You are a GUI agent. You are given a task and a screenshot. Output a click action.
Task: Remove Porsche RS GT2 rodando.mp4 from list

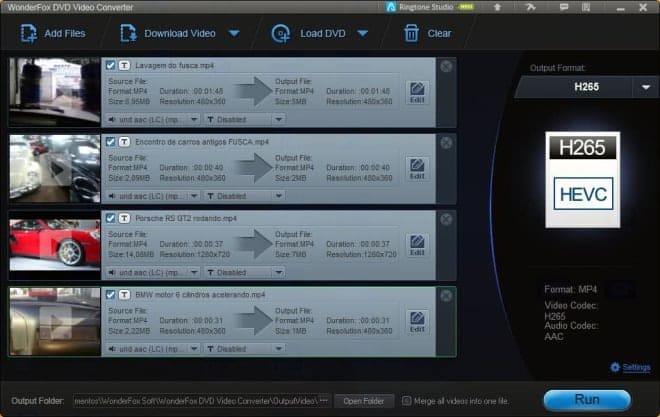446,219
